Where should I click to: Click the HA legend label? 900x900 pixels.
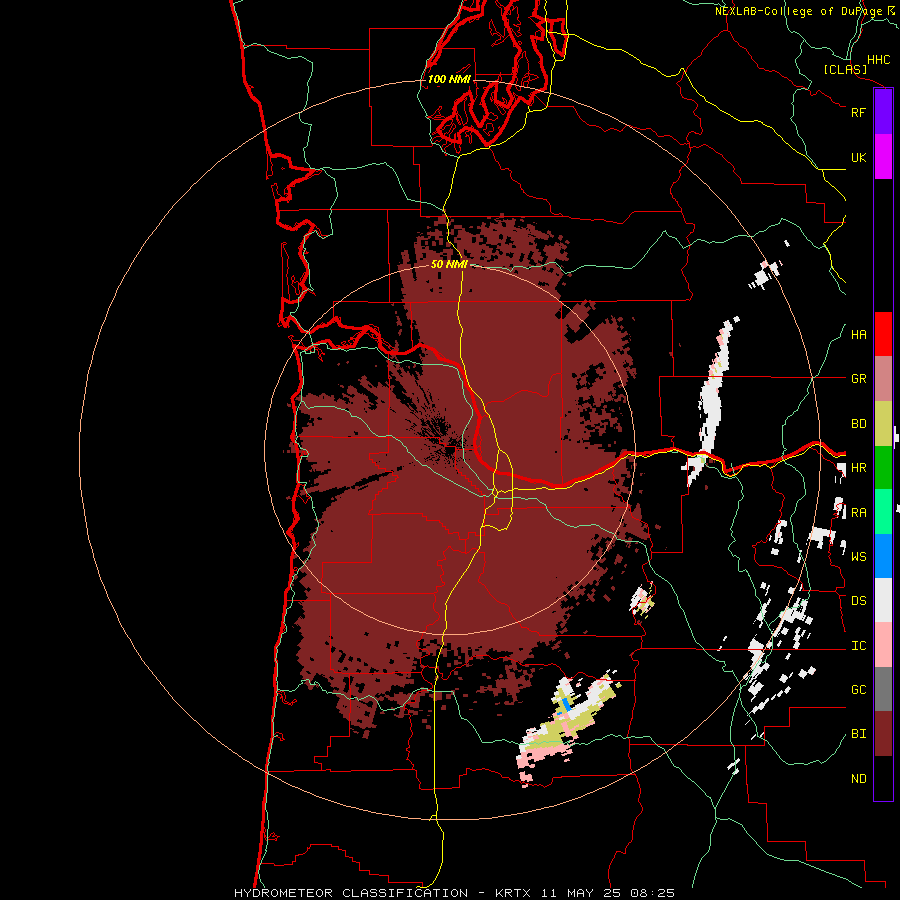pyautogui.click(x=858, y=335)
